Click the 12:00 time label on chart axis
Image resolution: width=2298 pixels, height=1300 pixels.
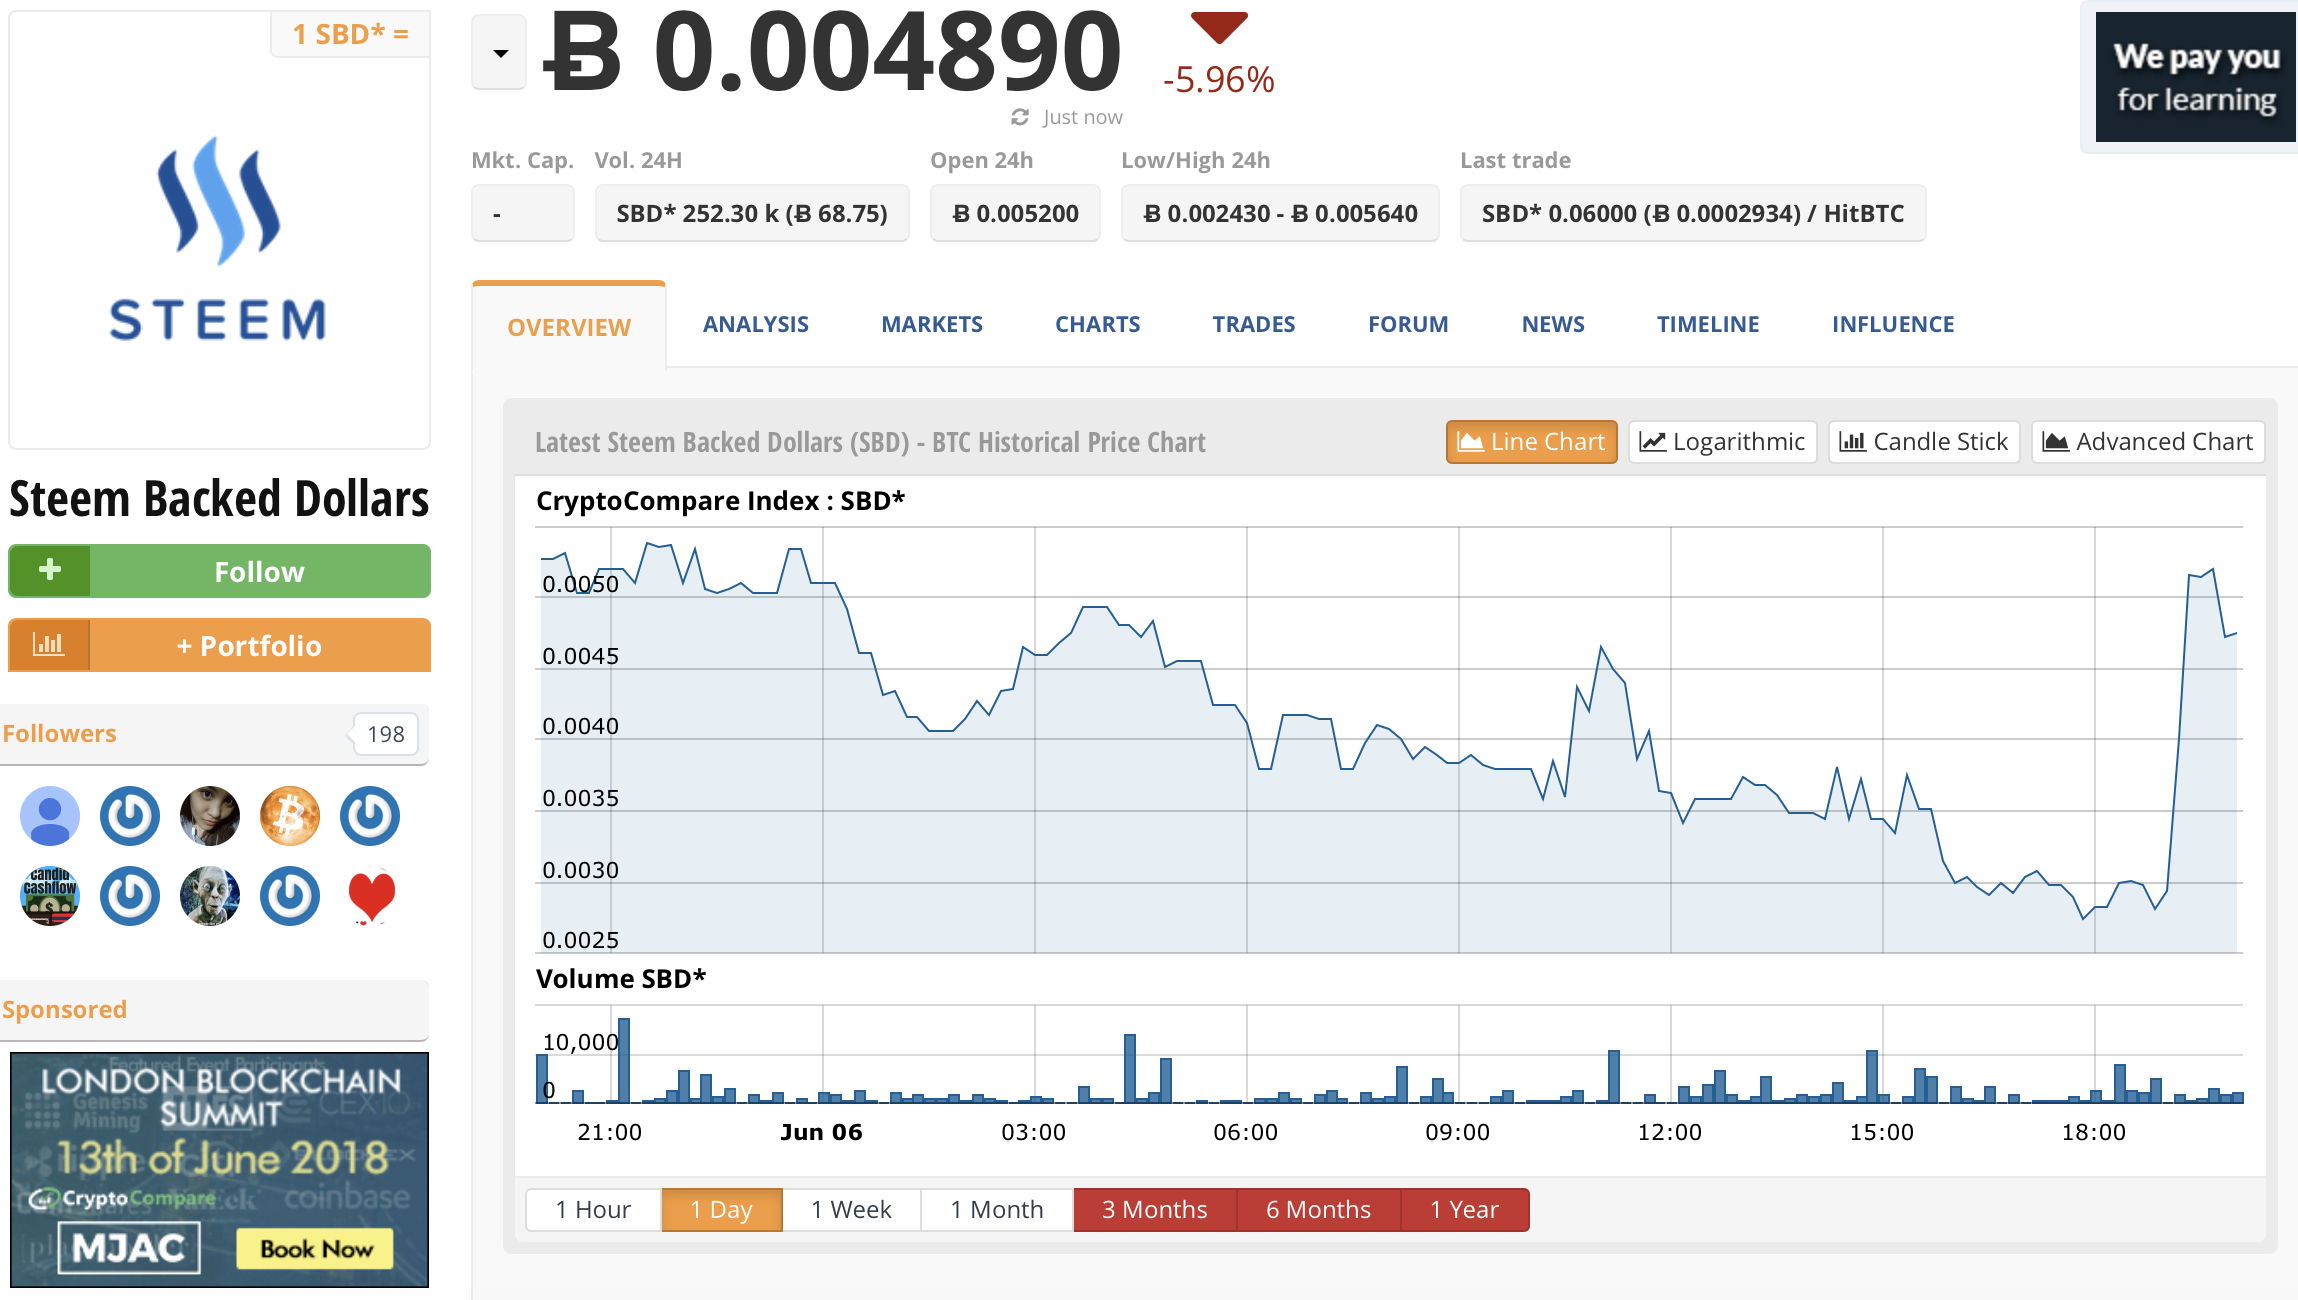pos(1669,1132)
